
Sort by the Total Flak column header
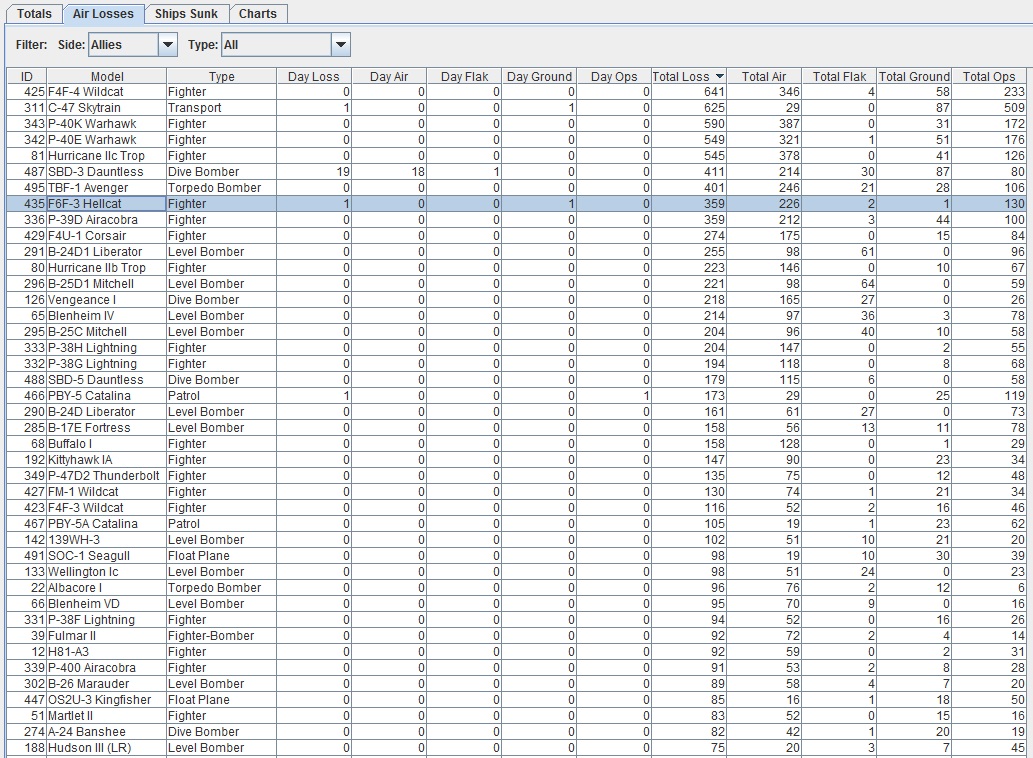pos(839,76)
